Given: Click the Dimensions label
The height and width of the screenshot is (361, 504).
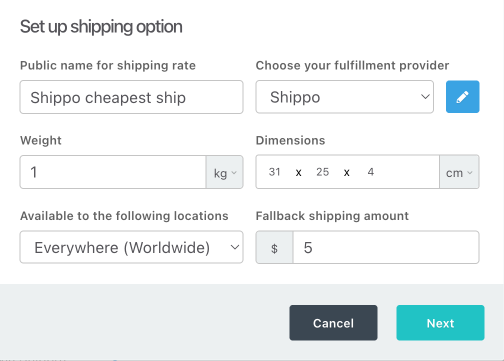Looking at the screenshot, I should tap(290, 140).
